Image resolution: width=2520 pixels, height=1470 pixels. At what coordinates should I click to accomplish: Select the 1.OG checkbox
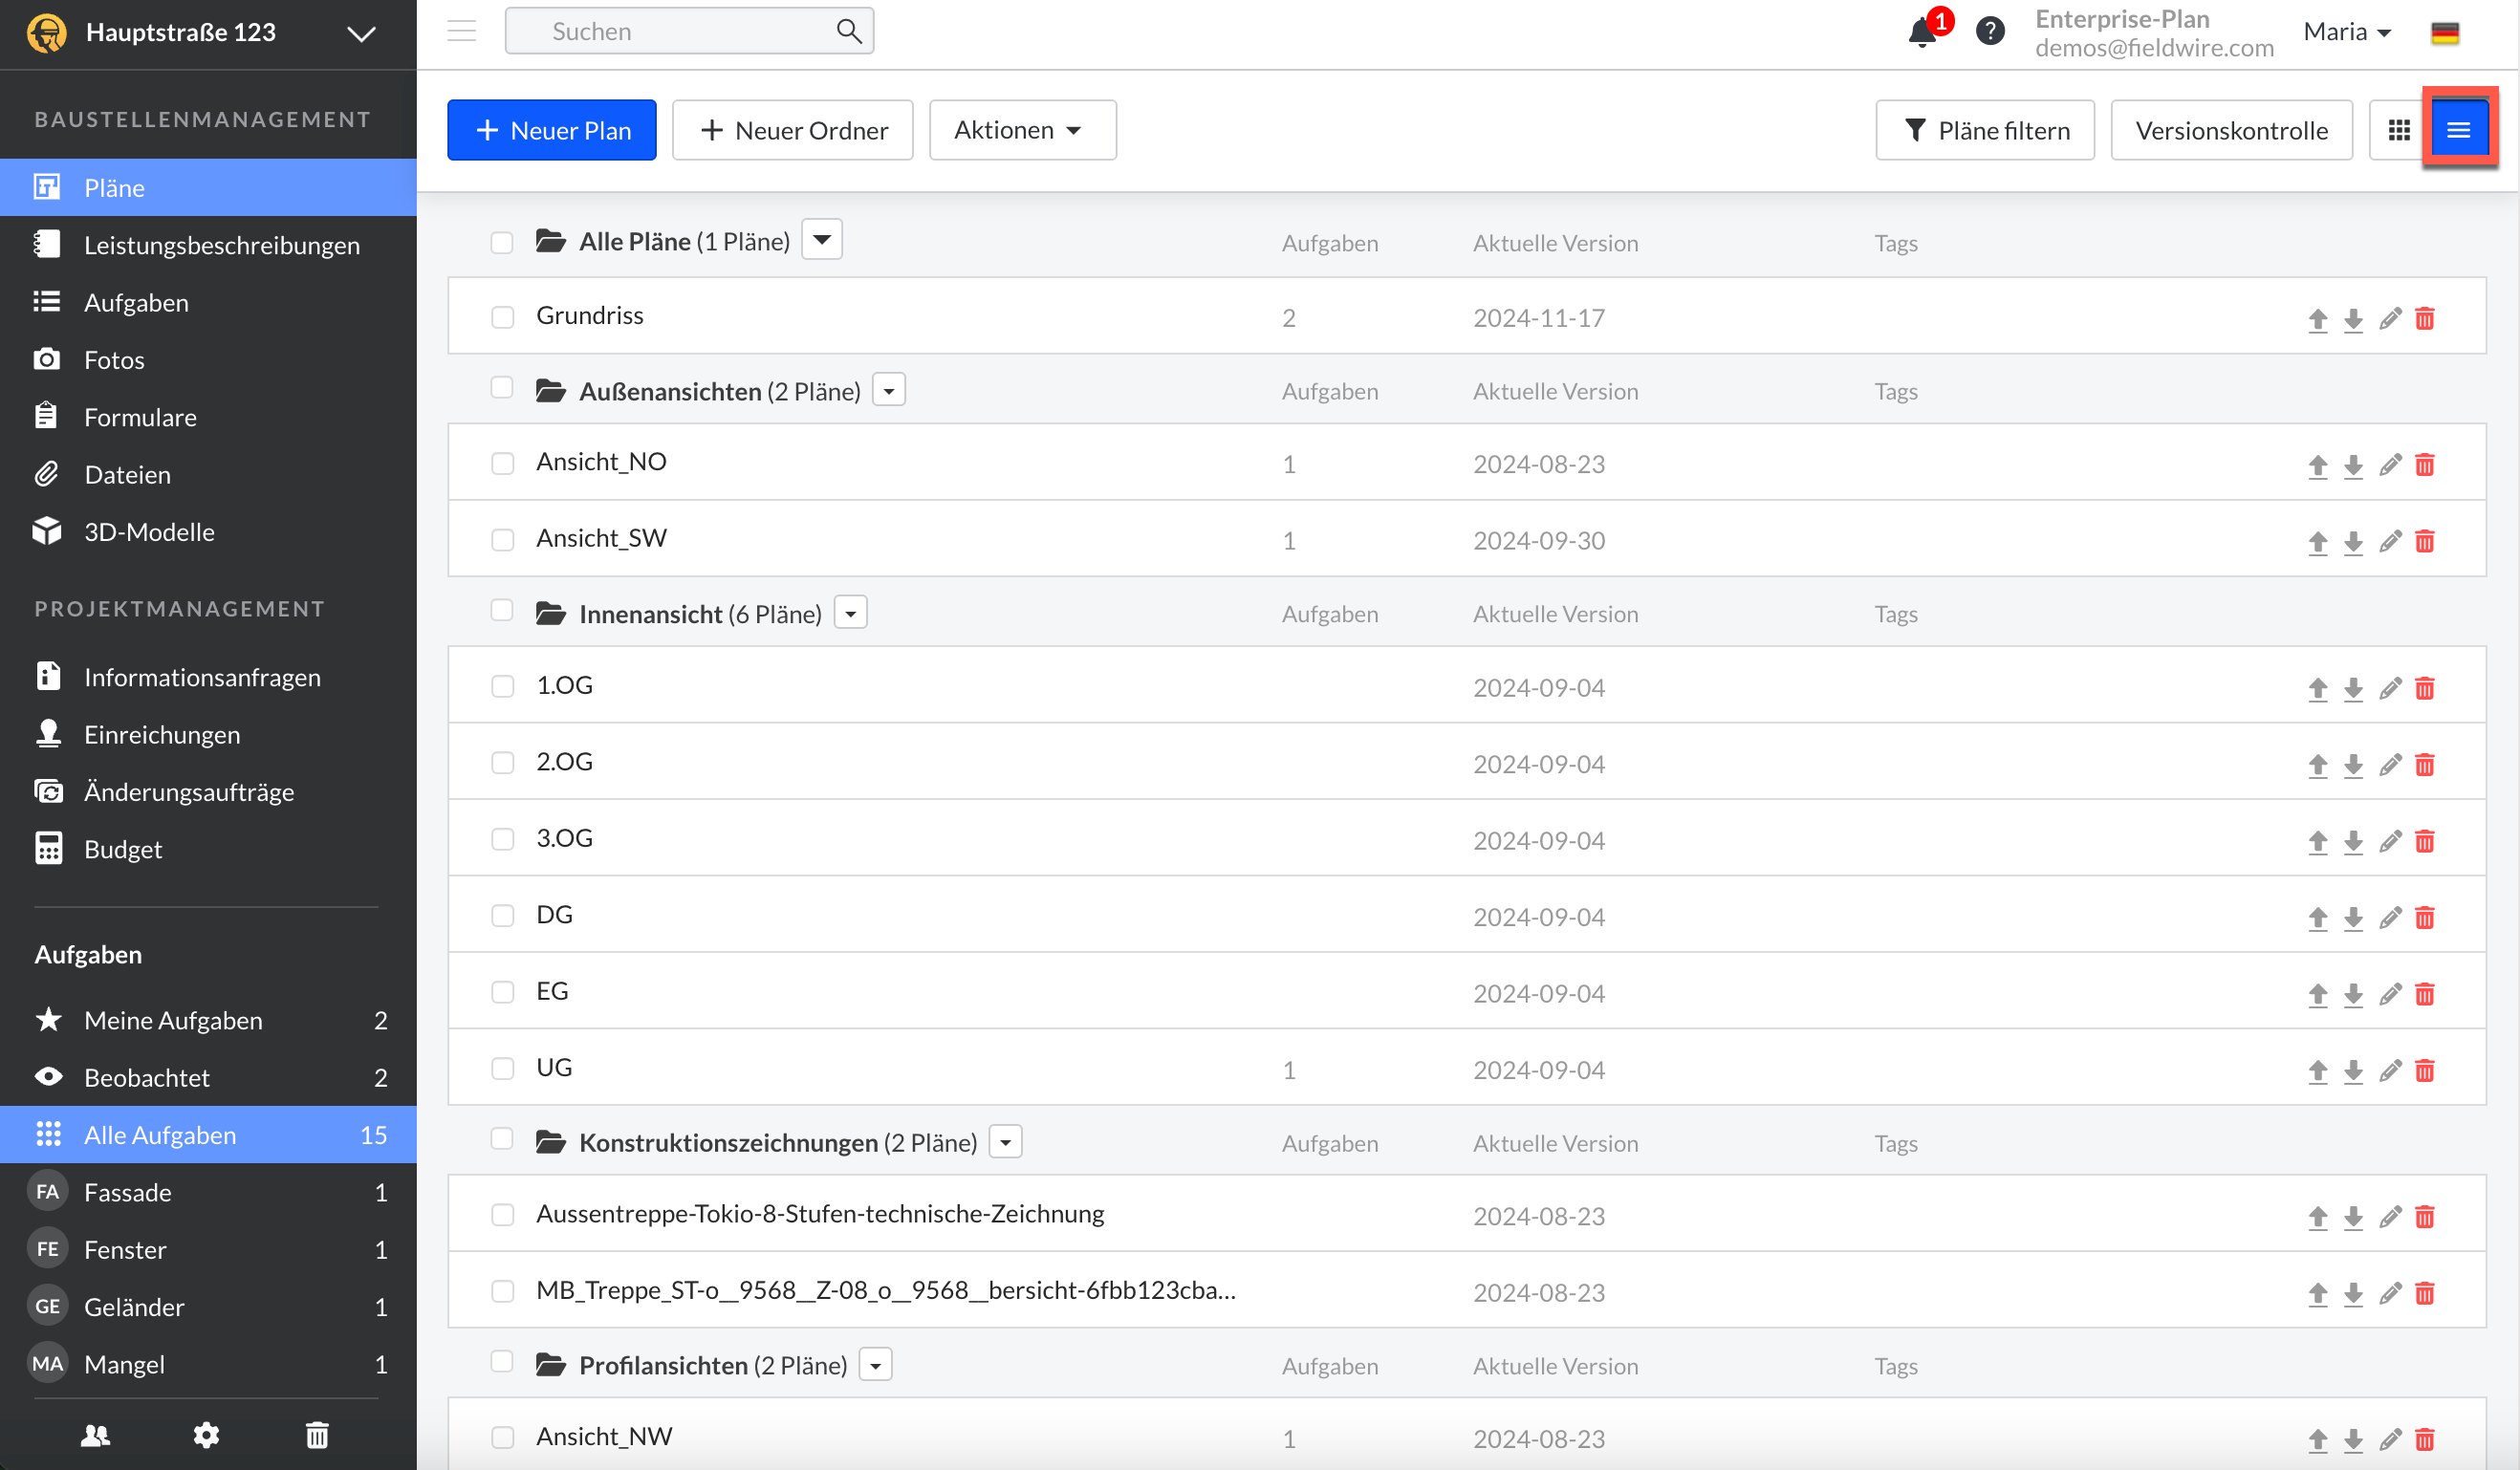click(x=502, y=687)
